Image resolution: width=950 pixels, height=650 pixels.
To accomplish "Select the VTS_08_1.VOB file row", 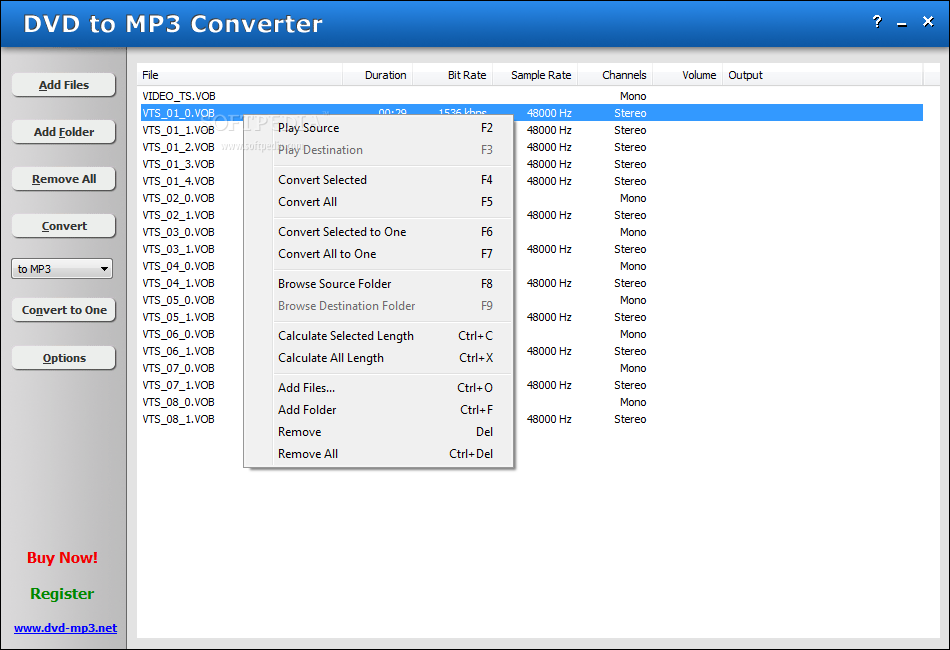I will coord(178,418).
